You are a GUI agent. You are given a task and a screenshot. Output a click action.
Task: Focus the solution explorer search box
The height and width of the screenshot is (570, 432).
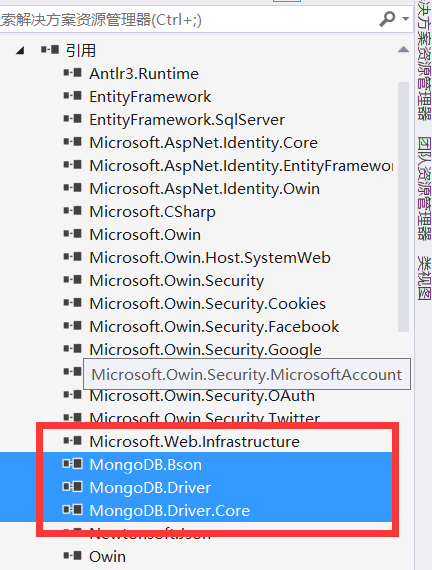click(x=187, y=20)
